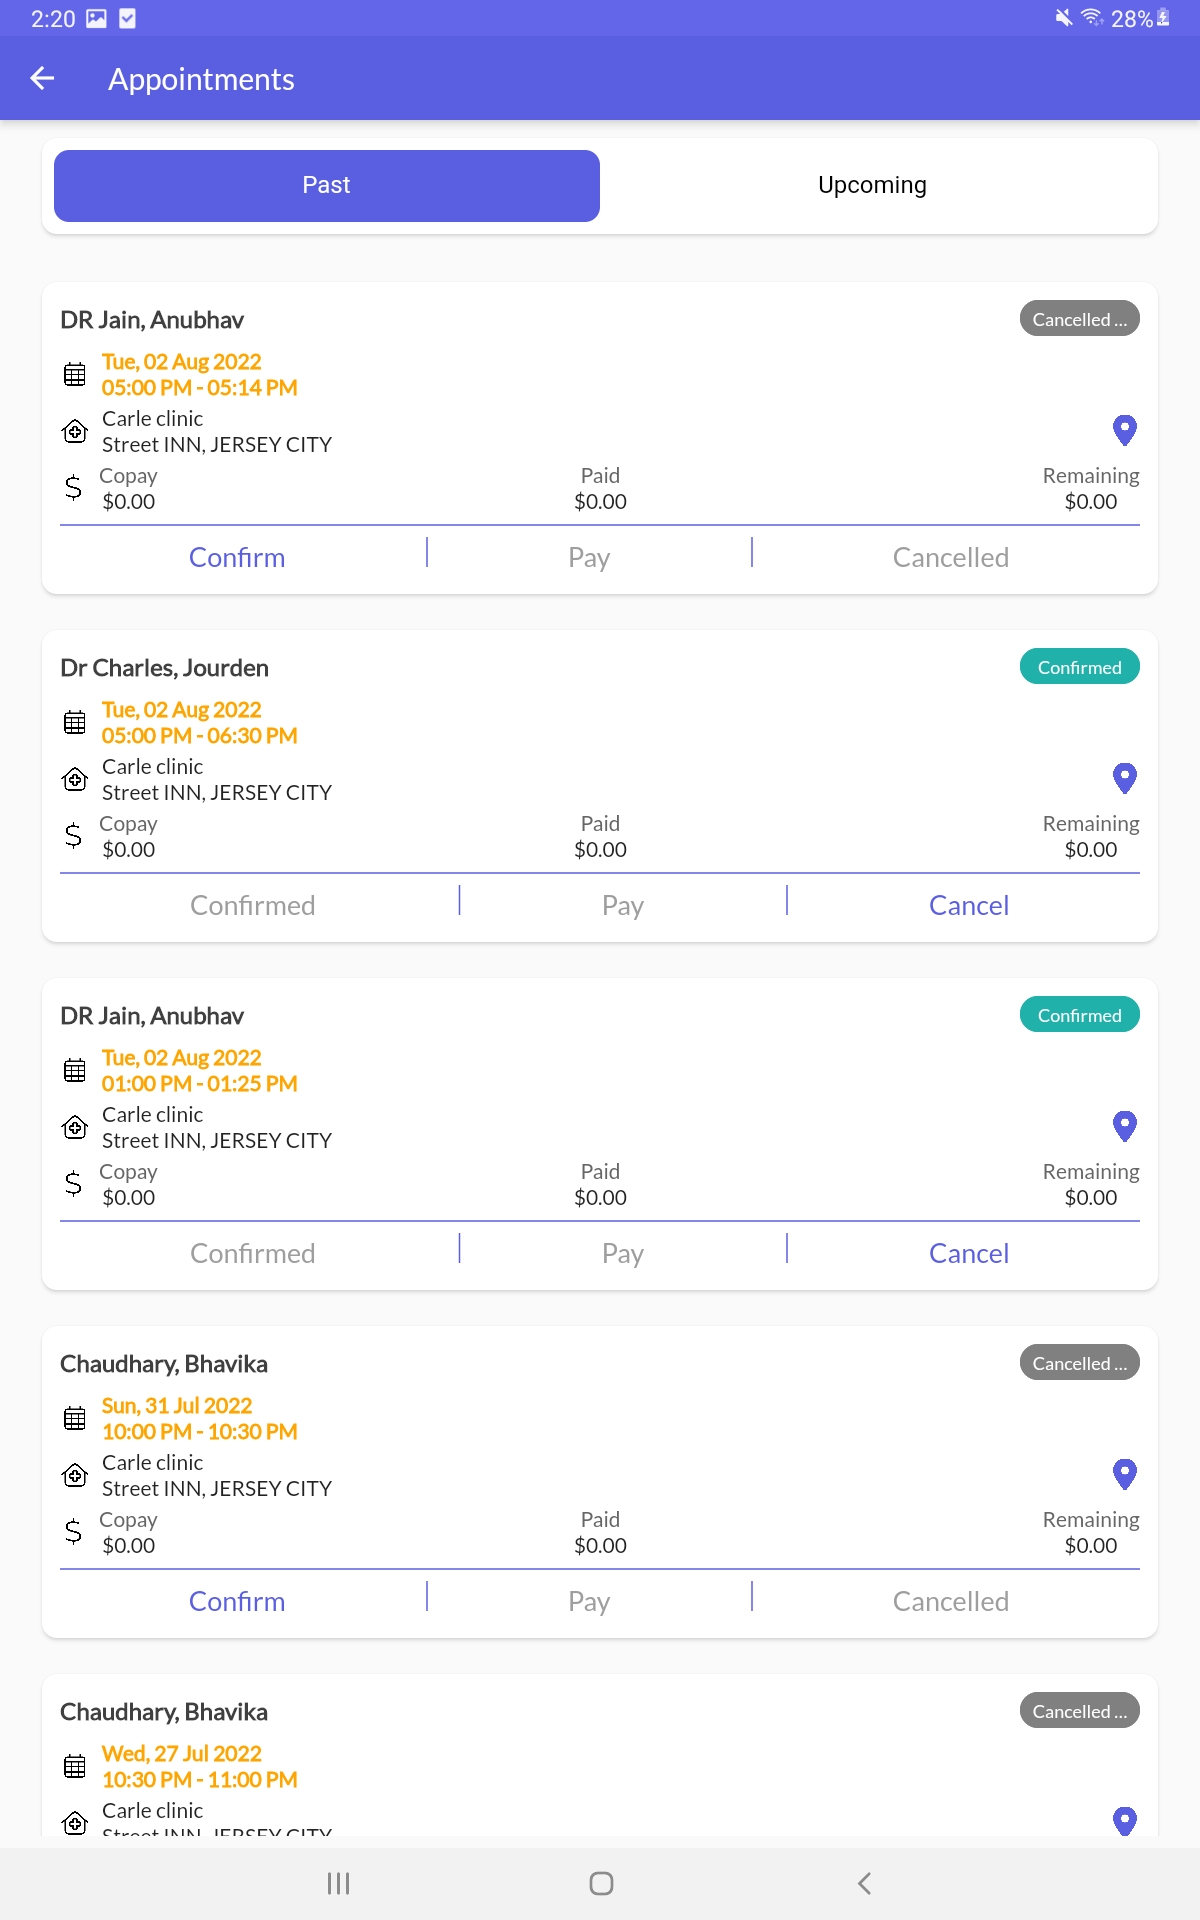The height and width of the screenshot is (1920, 1200).
Task: Open Carle clinic address on first card
Action: coord(217,431)
